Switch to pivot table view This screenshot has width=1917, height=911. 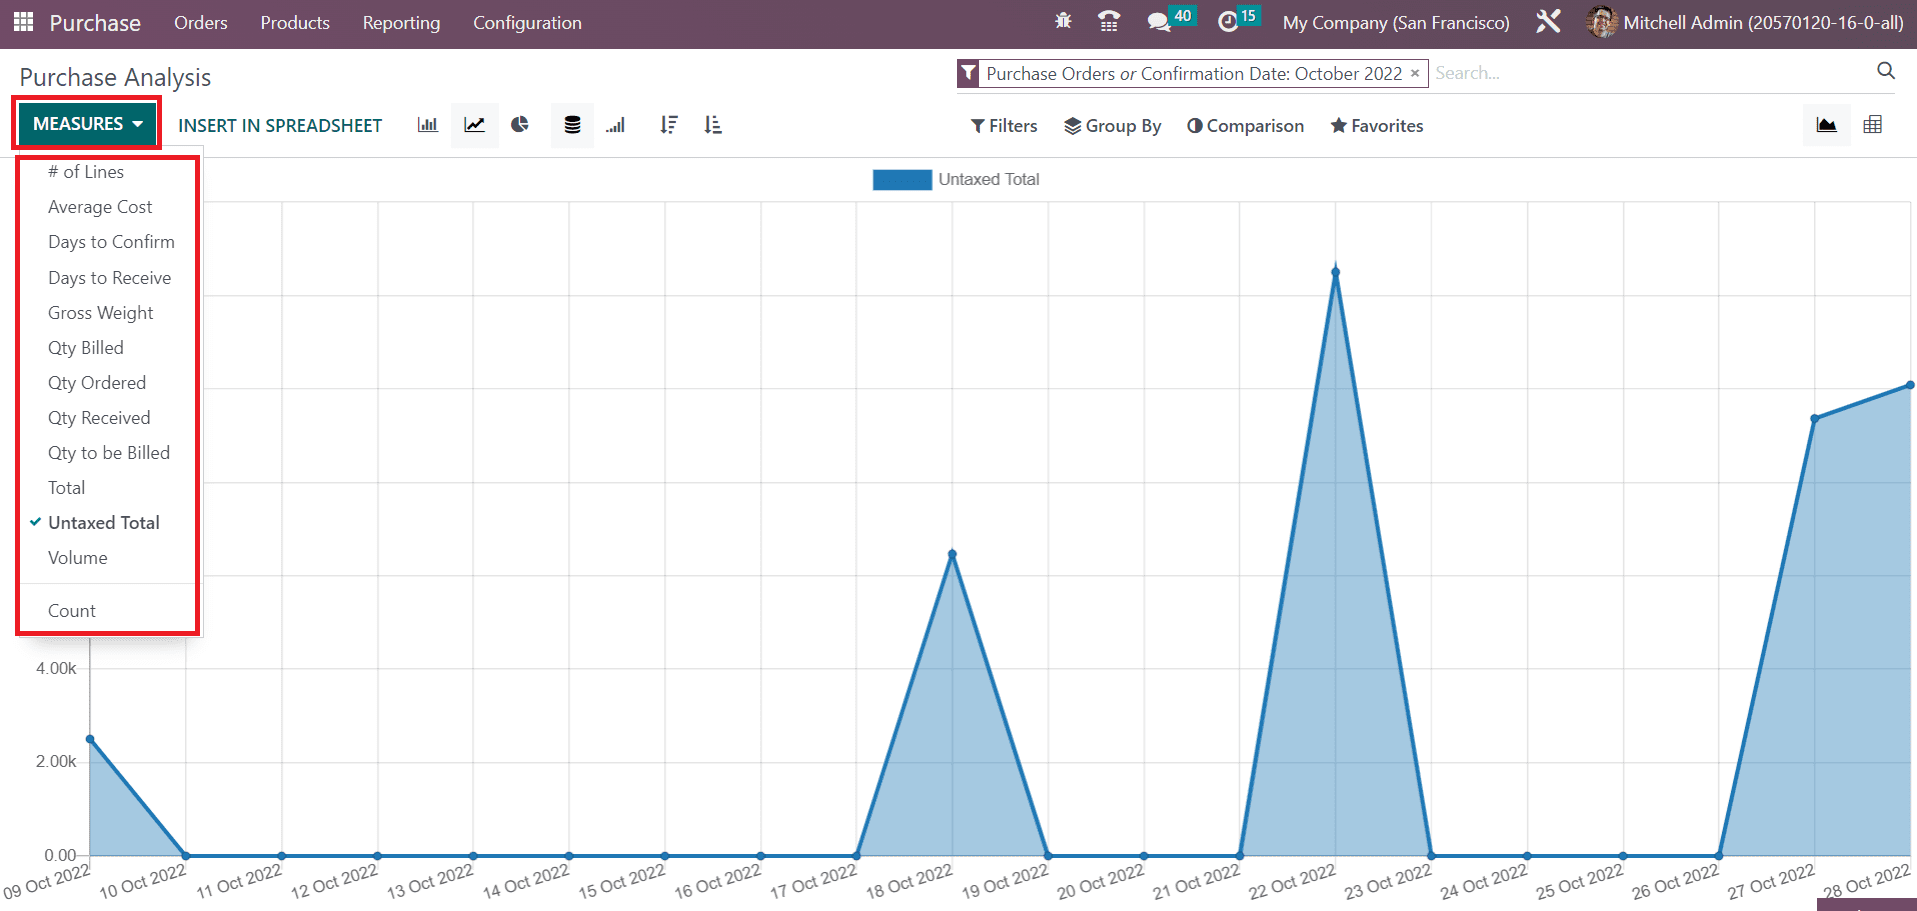click(x=1872, y=125)
